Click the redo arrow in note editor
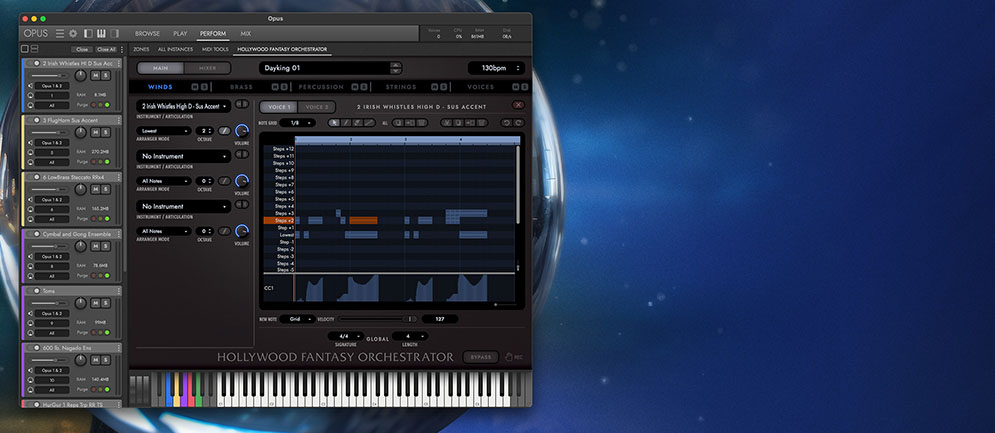Screen dimensions: 995x433 point(519,123)
